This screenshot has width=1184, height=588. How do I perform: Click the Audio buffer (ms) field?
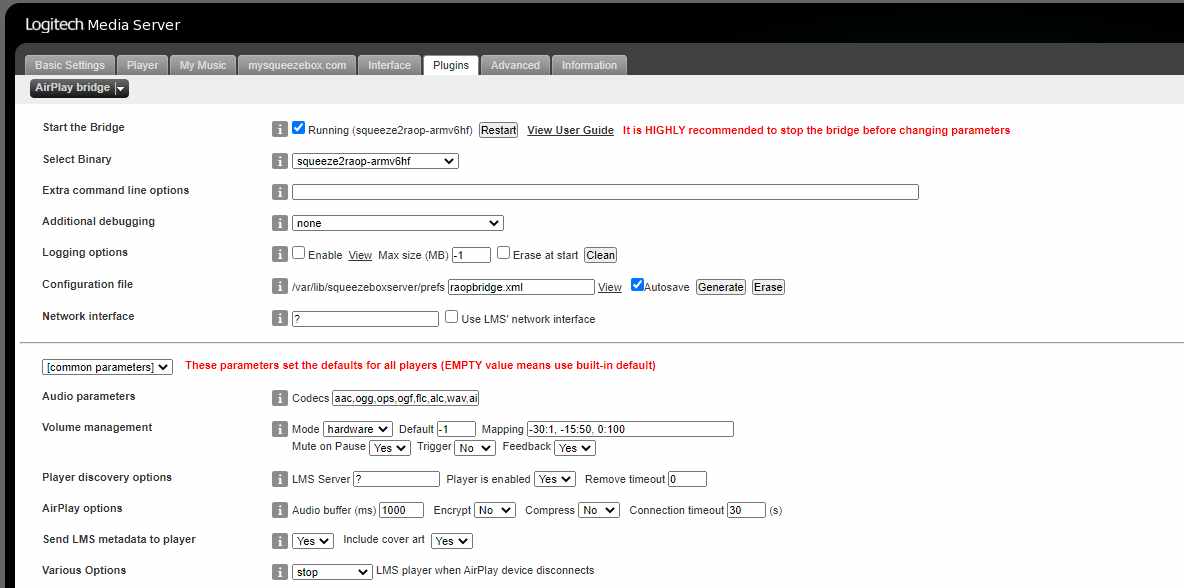coord(402,510)
